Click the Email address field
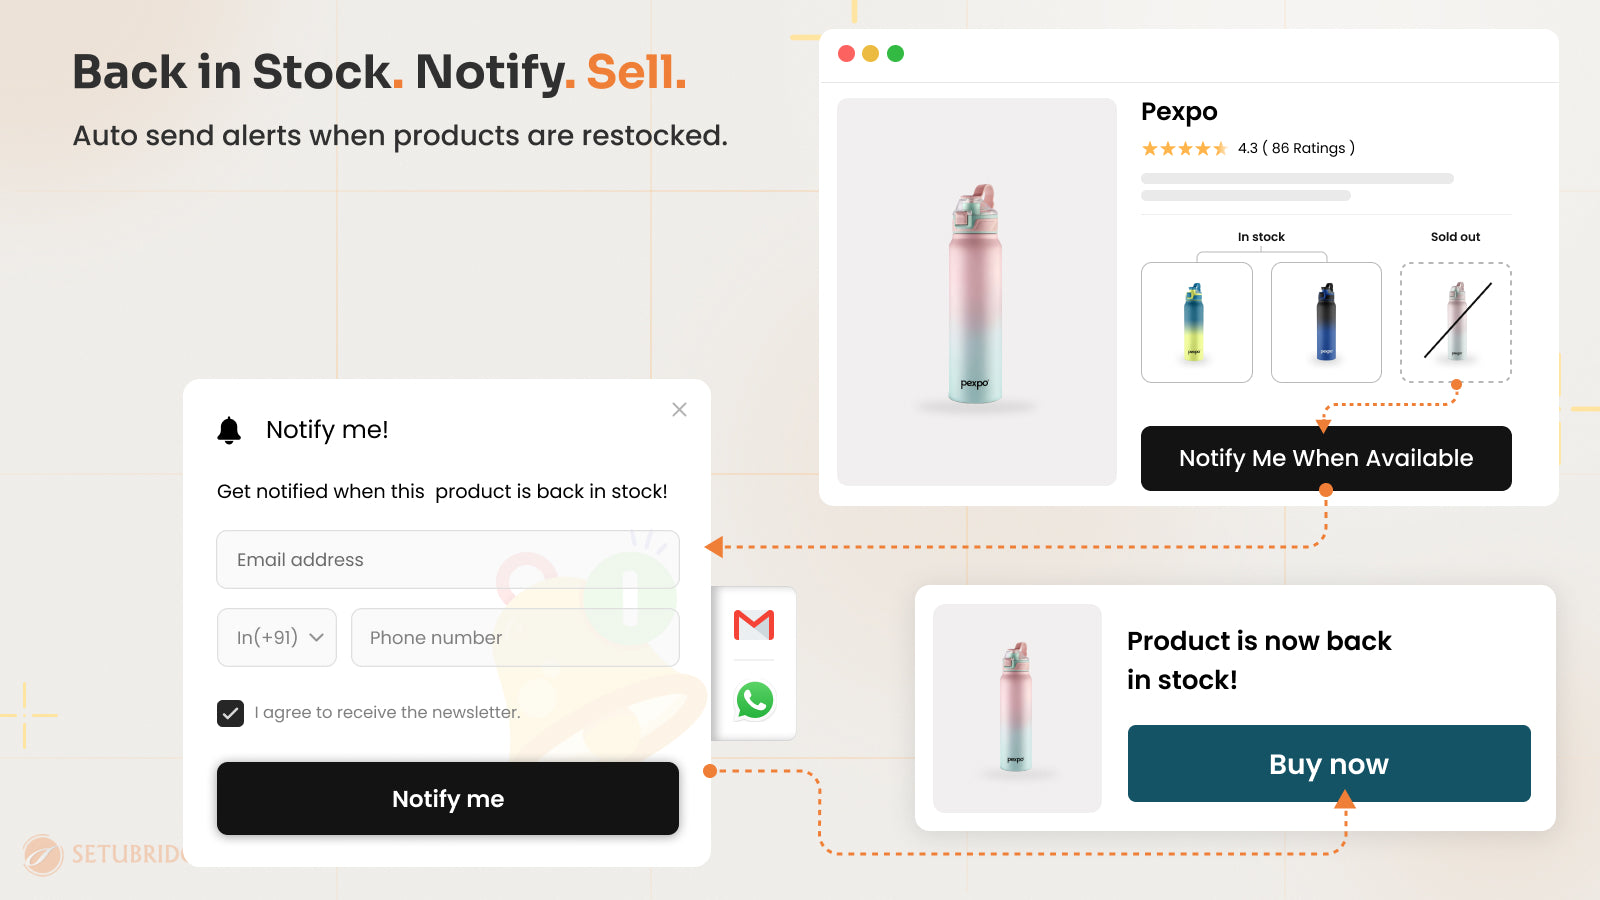Image resolution: width=1600 pixels, height=900 pixels. 448,559
